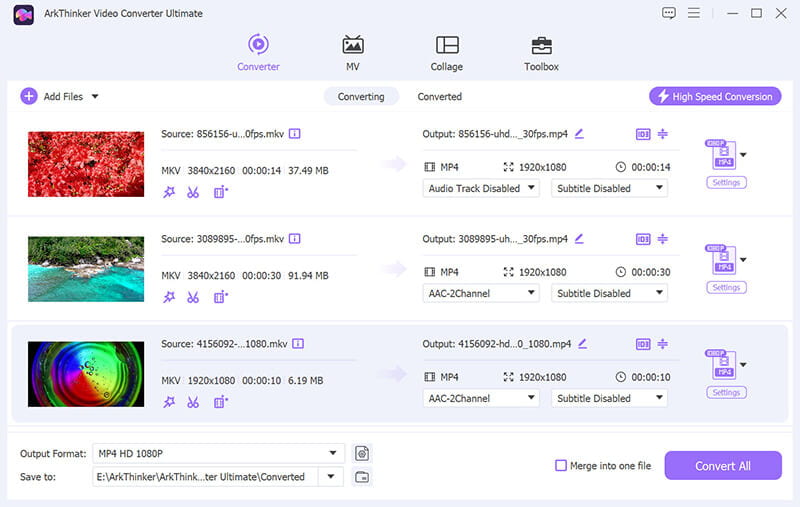
Task: Click the Add Files plus button
Action: (x=29, y=96)
